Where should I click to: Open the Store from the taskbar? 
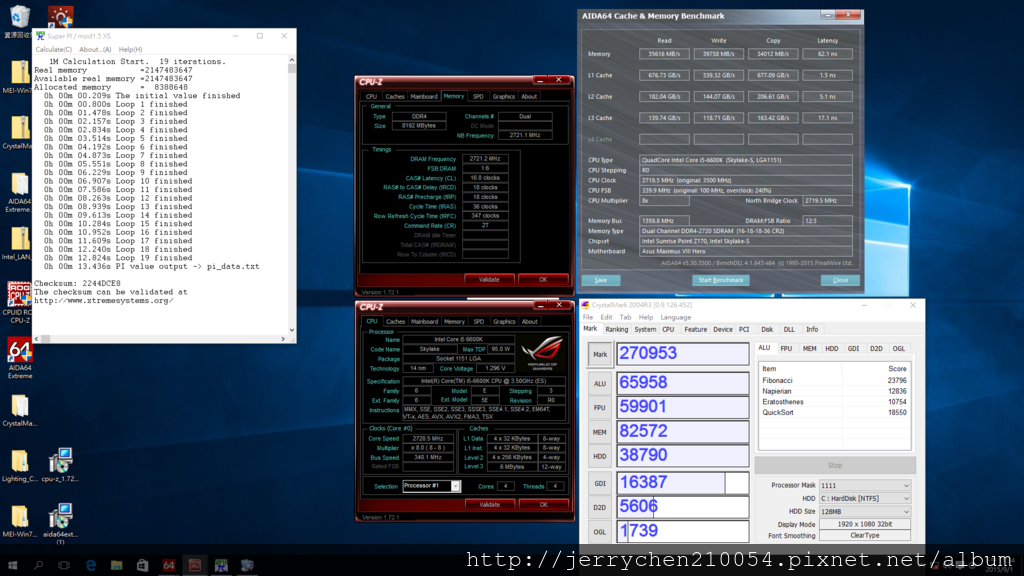point(142,565)
